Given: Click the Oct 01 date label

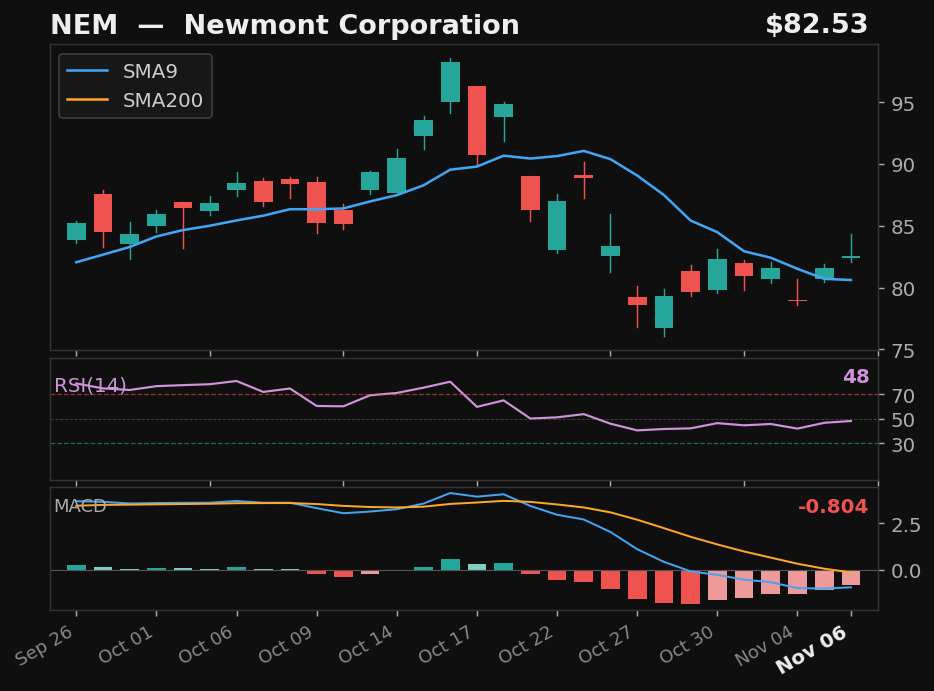Looking at the screenshot, I should point(126,645).
